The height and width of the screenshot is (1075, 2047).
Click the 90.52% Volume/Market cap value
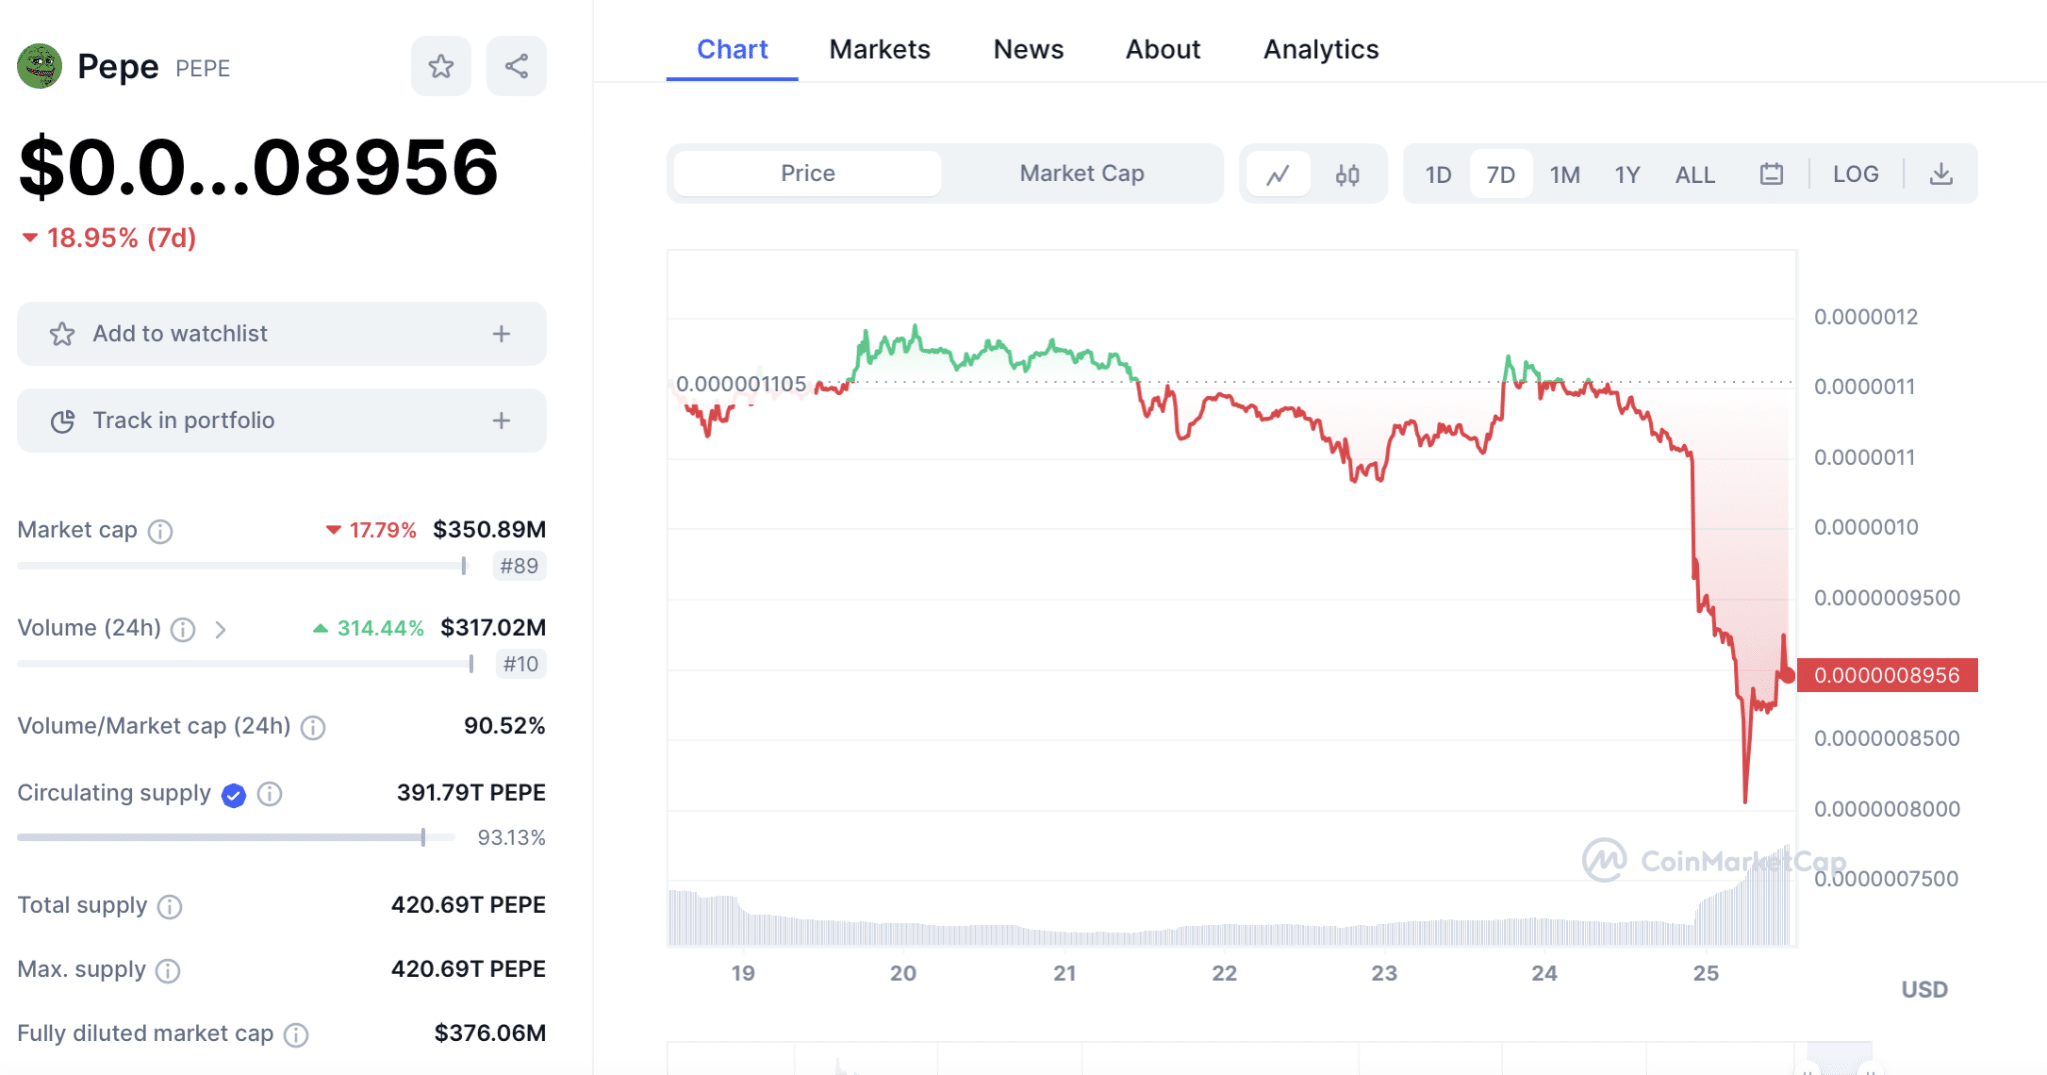[x=504, y=725]
